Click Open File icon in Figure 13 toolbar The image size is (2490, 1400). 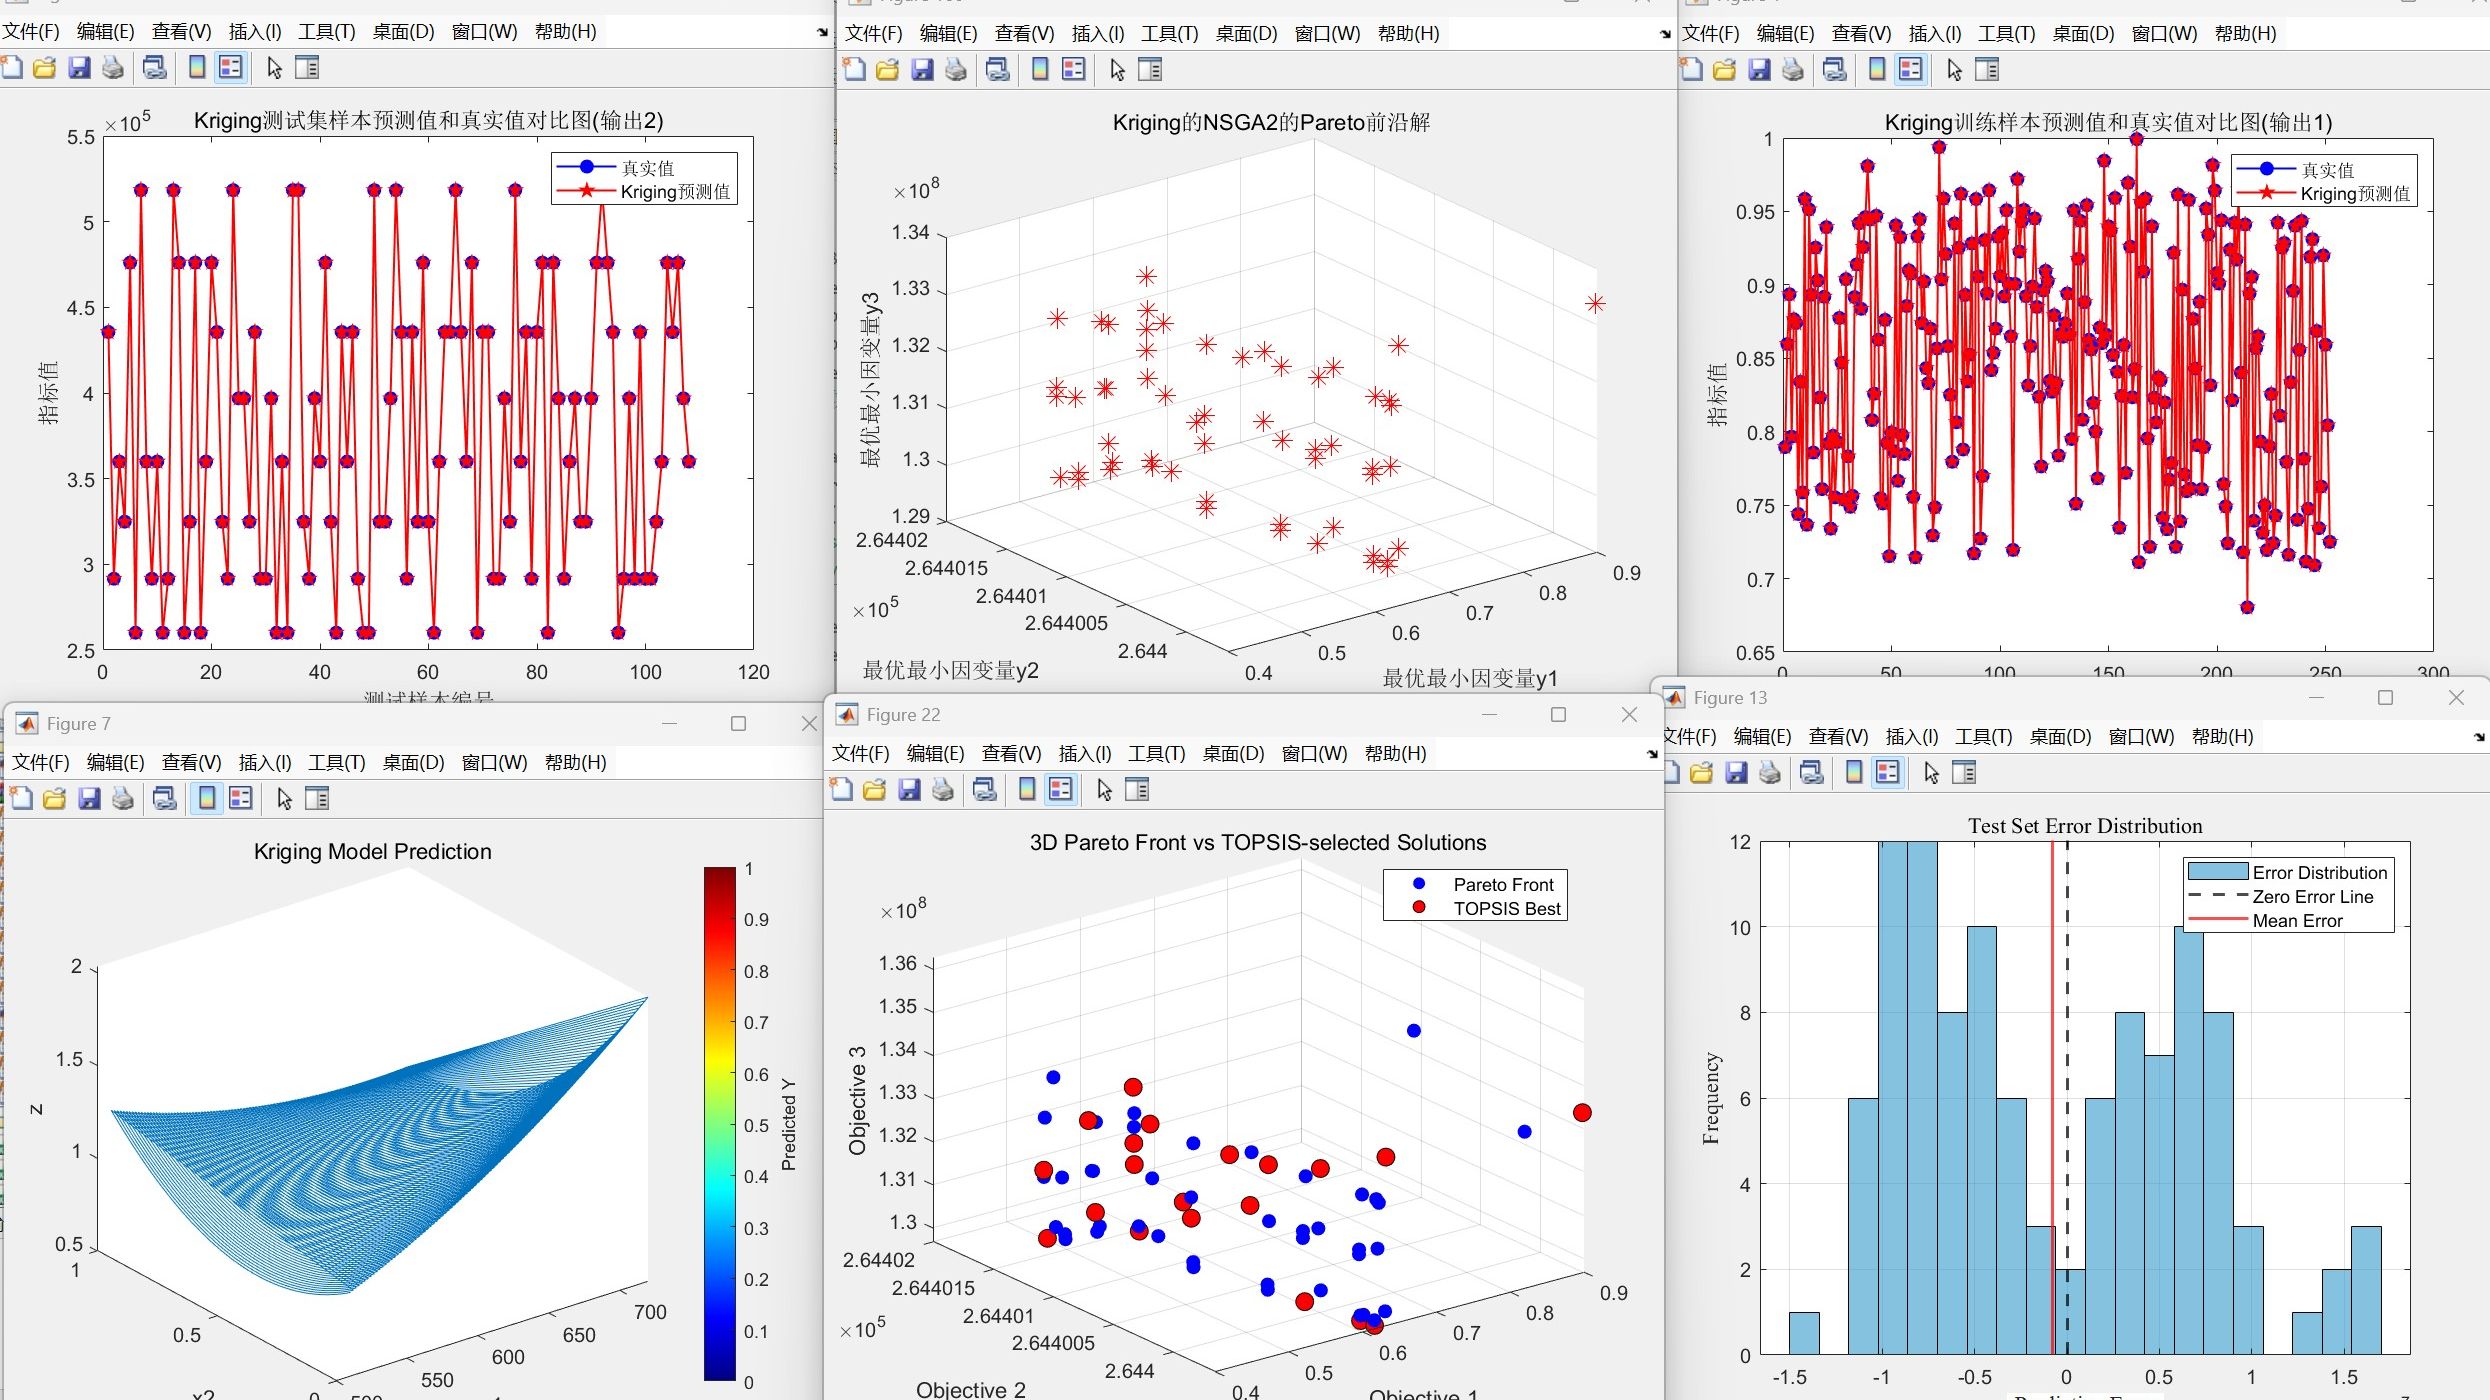[x=1701, y=772]
